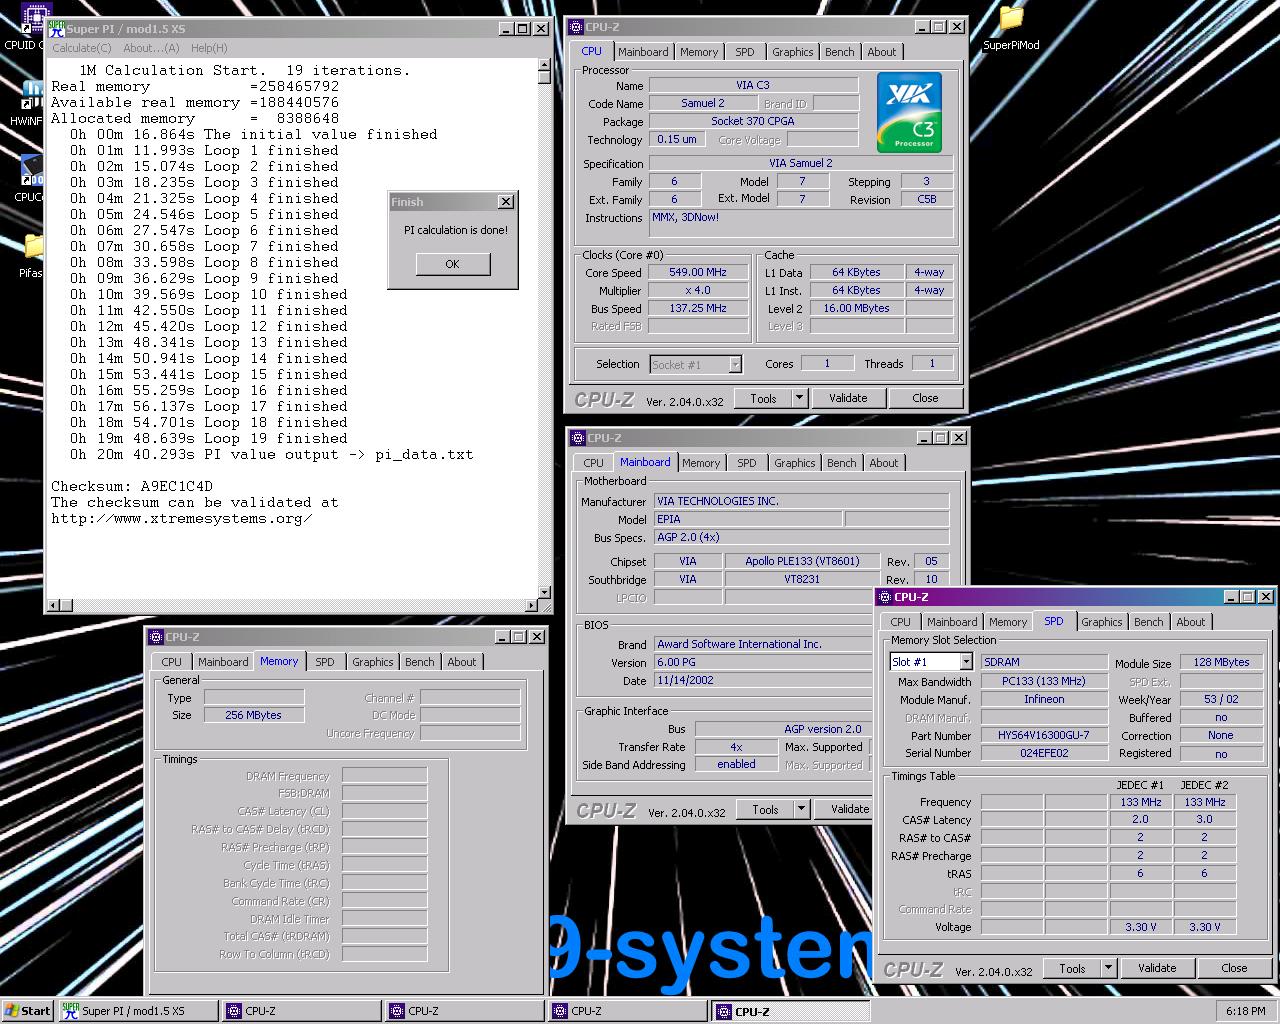Open Calculate(C) menu in Super PI

click(x=82, y=48)
